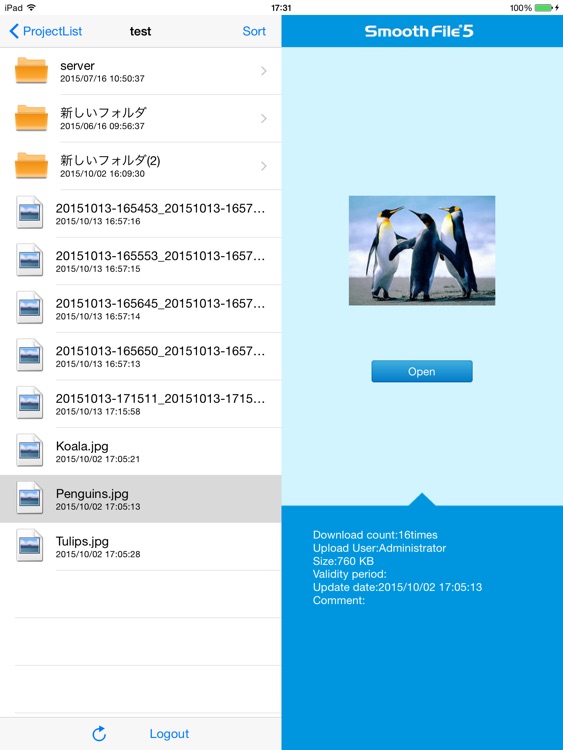Click the Open button for Penguins image
This screenshot has width=563, height=750.
[422, 371]
